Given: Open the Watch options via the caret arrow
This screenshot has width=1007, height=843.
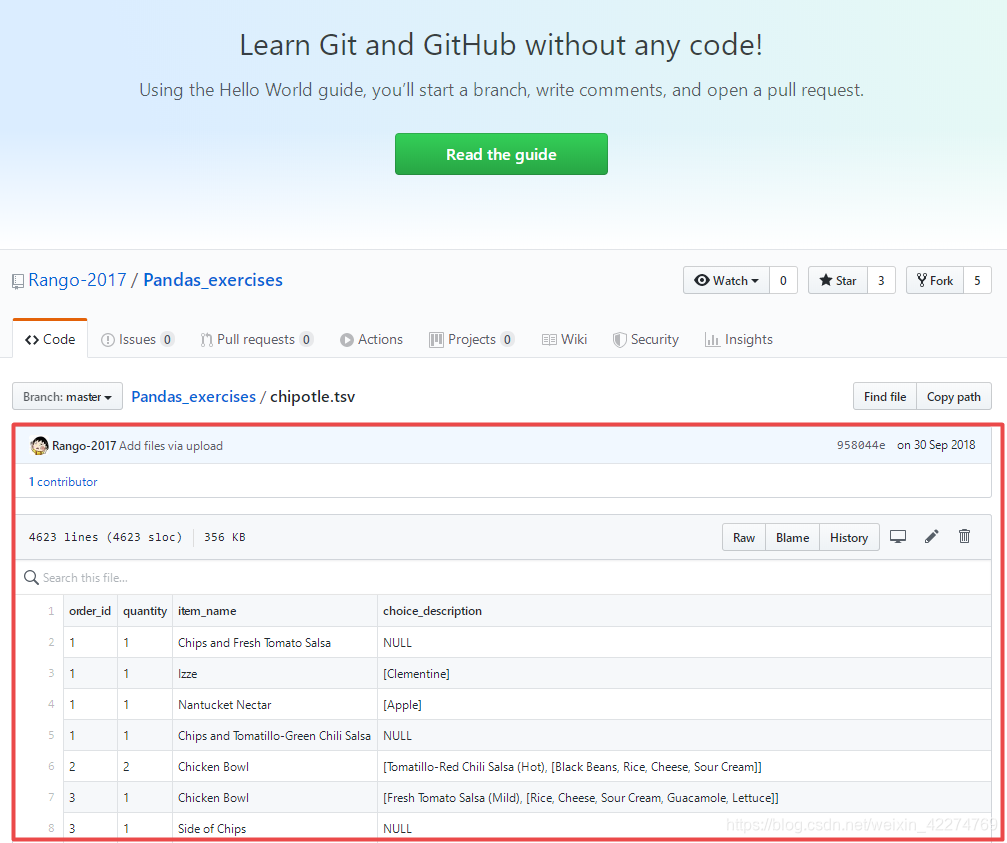Looking at the screenshot, I should [x=753, y=280].
